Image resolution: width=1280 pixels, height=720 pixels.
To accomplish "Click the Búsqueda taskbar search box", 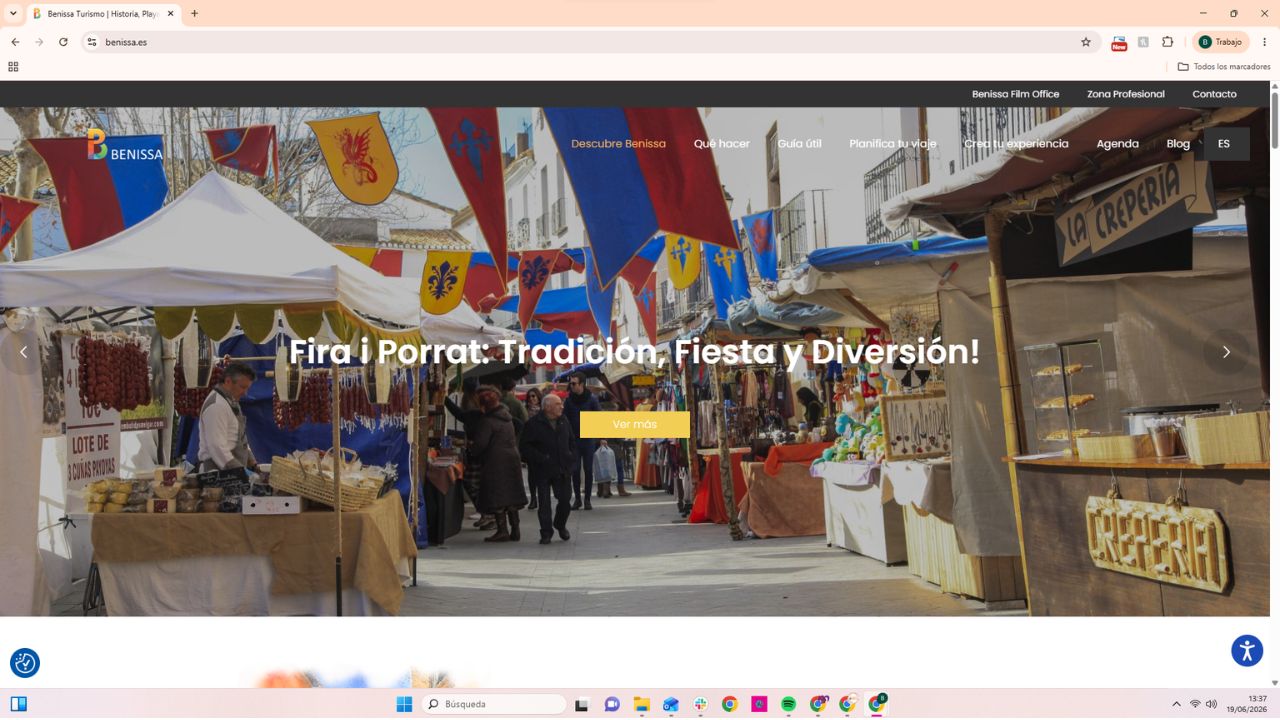I will 494,704.
